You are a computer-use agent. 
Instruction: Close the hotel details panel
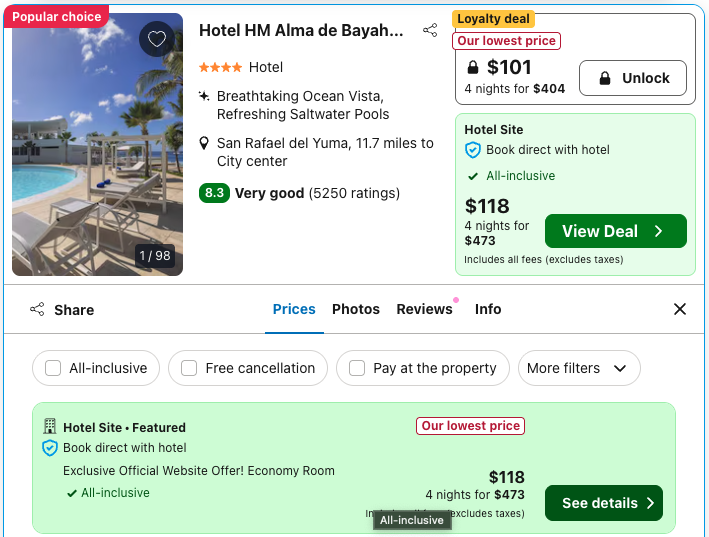click(x=680, y=309)
